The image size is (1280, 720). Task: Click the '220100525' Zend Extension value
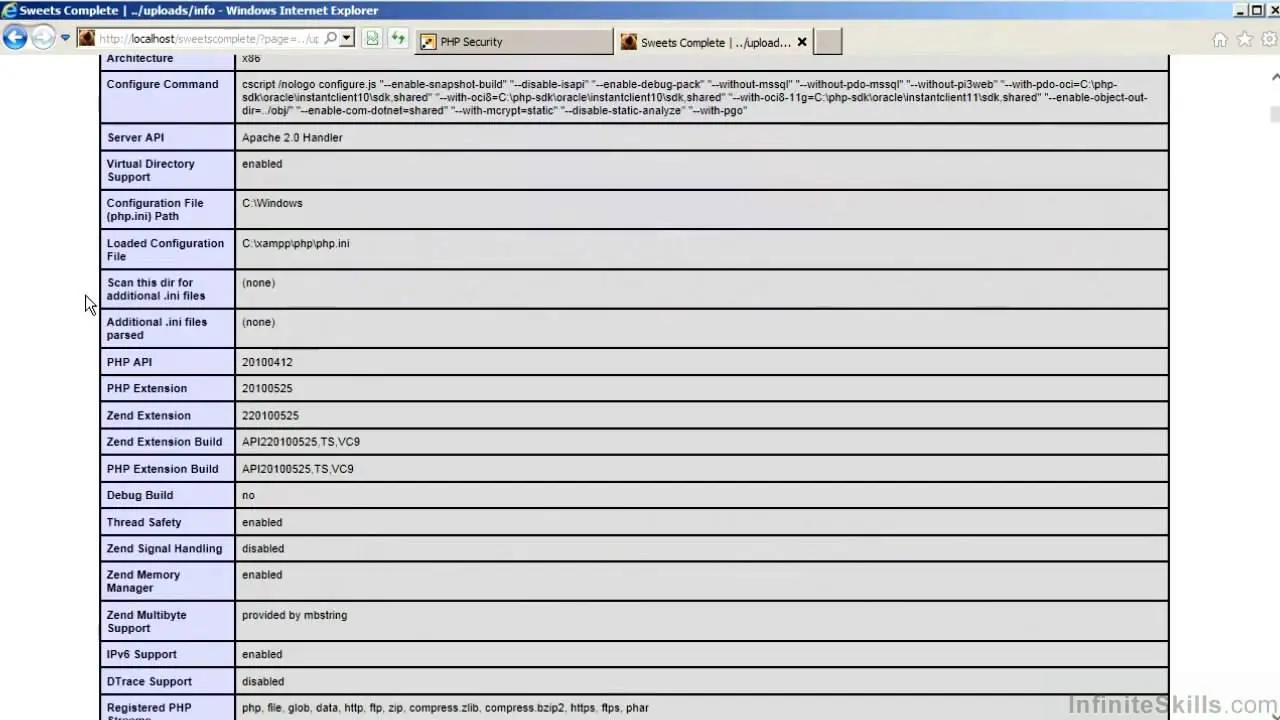click(x=270, y=415)
